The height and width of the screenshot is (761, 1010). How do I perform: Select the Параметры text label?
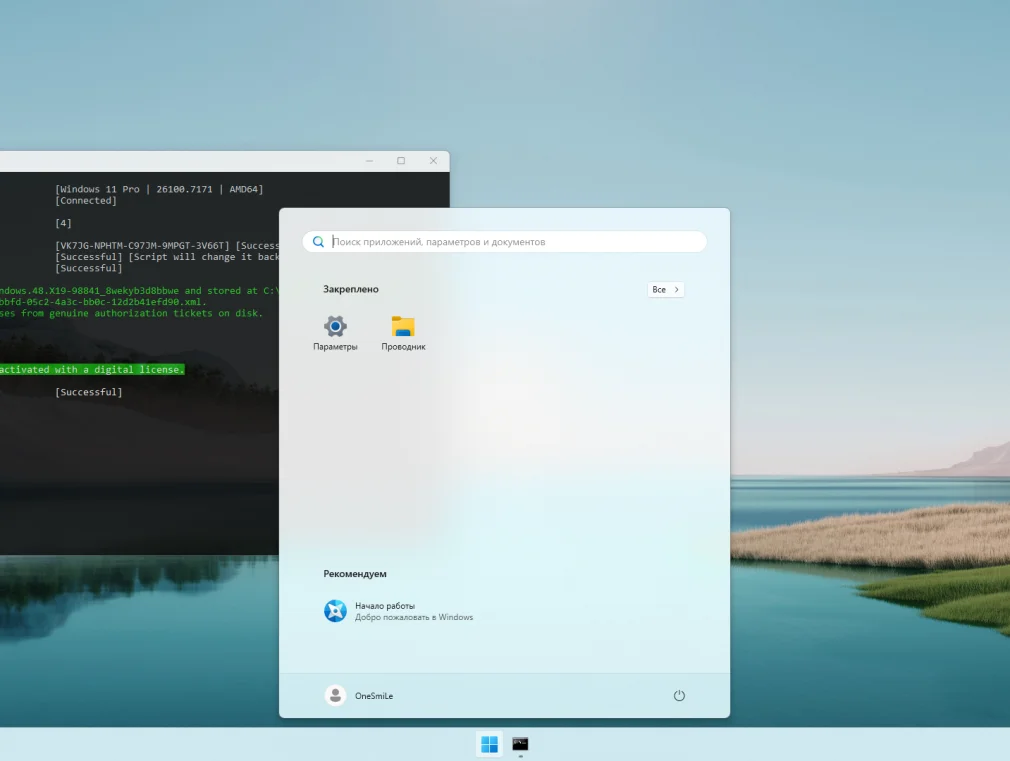click(x=335, y=347)
